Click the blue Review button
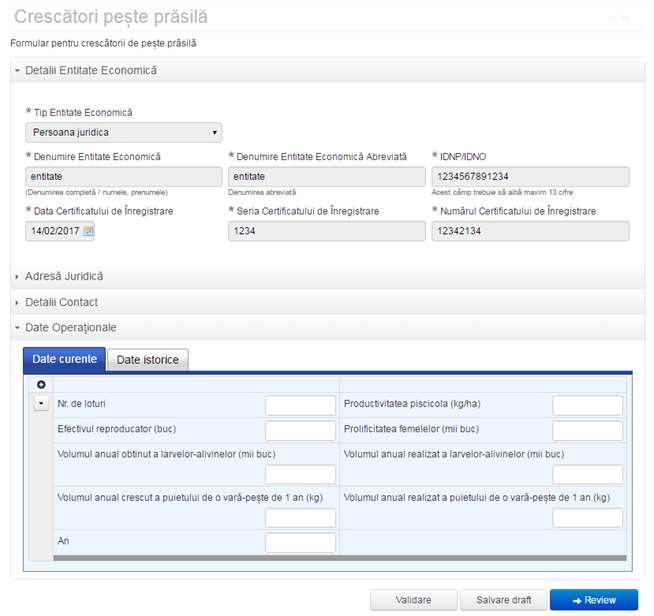This screenshot has height=616, width=654. (x=593, y=600)
